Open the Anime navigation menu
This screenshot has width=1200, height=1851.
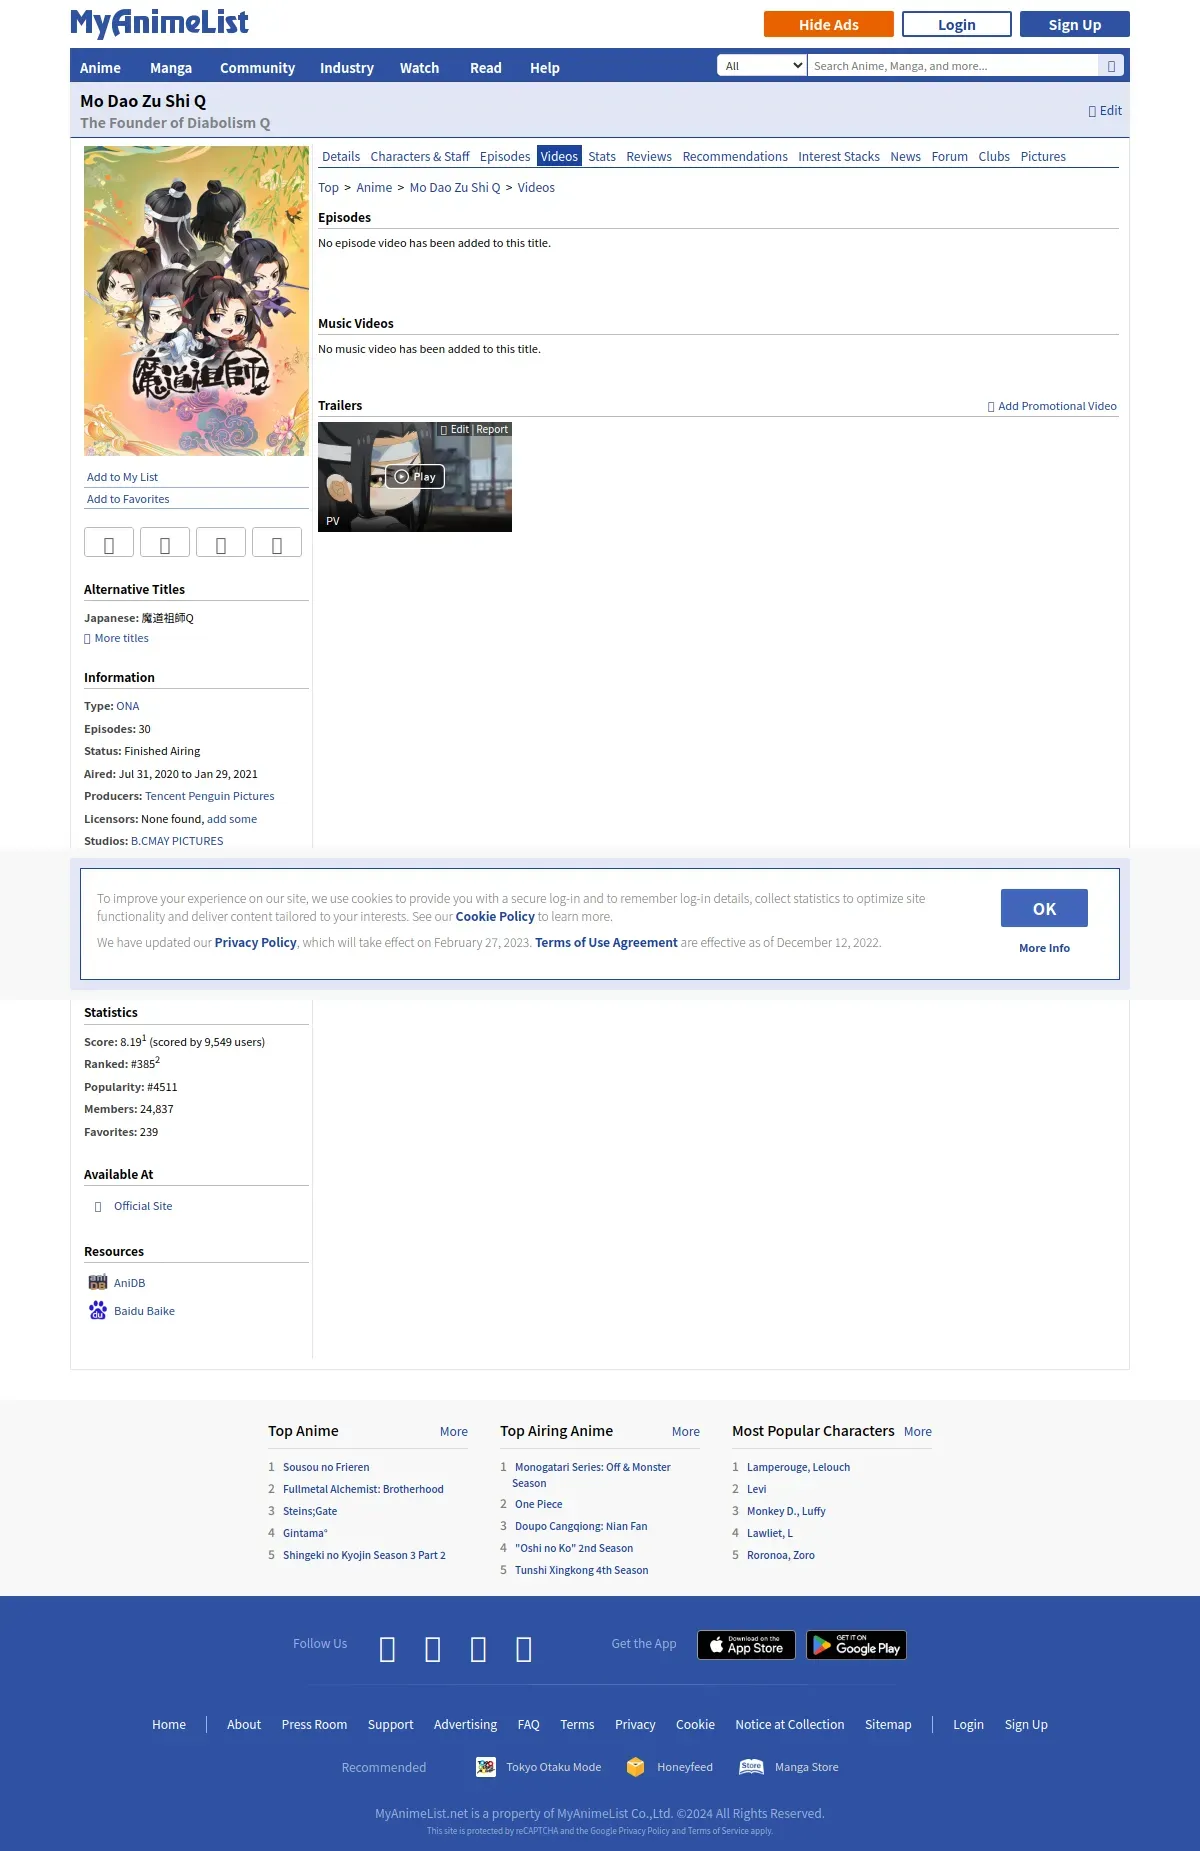coord(100,68)
